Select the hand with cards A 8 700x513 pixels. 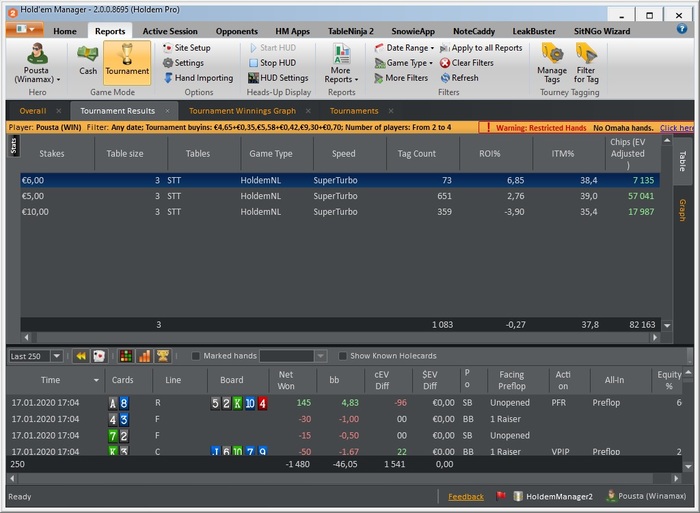pyautogui.click(x=344, y=403)
